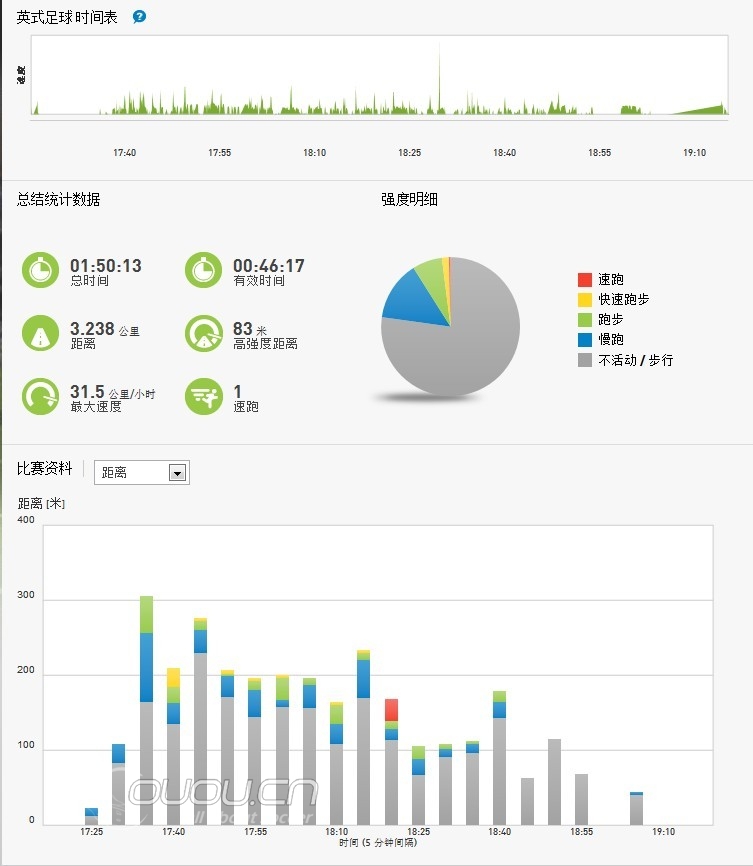Click the high intensity distance icon
The width and height of the screenshot is (753, 866).
point(203,335)
